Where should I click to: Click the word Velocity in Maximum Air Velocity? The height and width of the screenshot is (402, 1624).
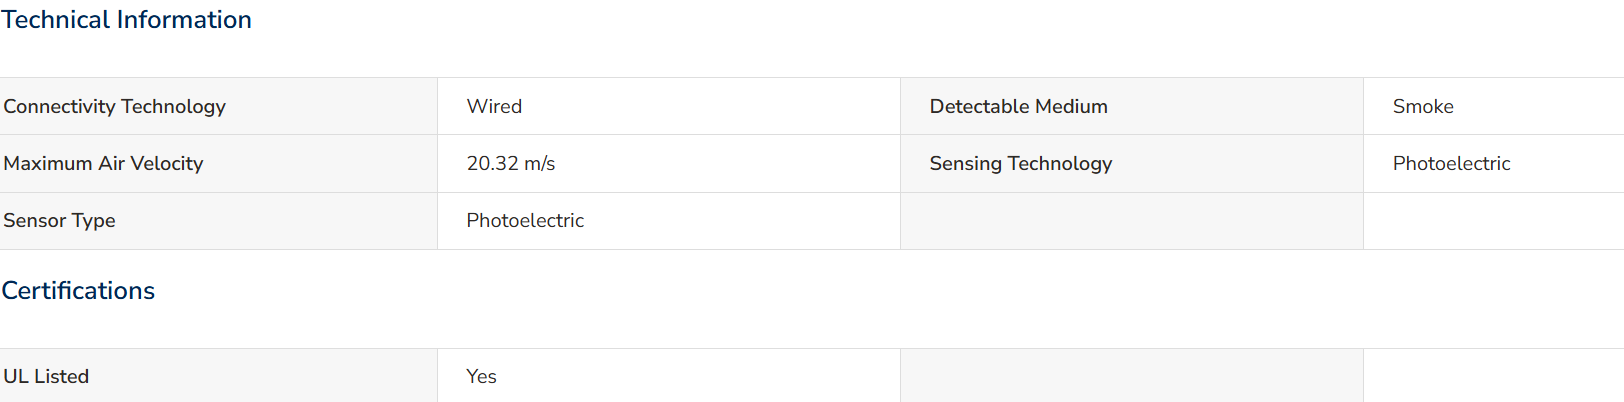click(x=167, y=164)
